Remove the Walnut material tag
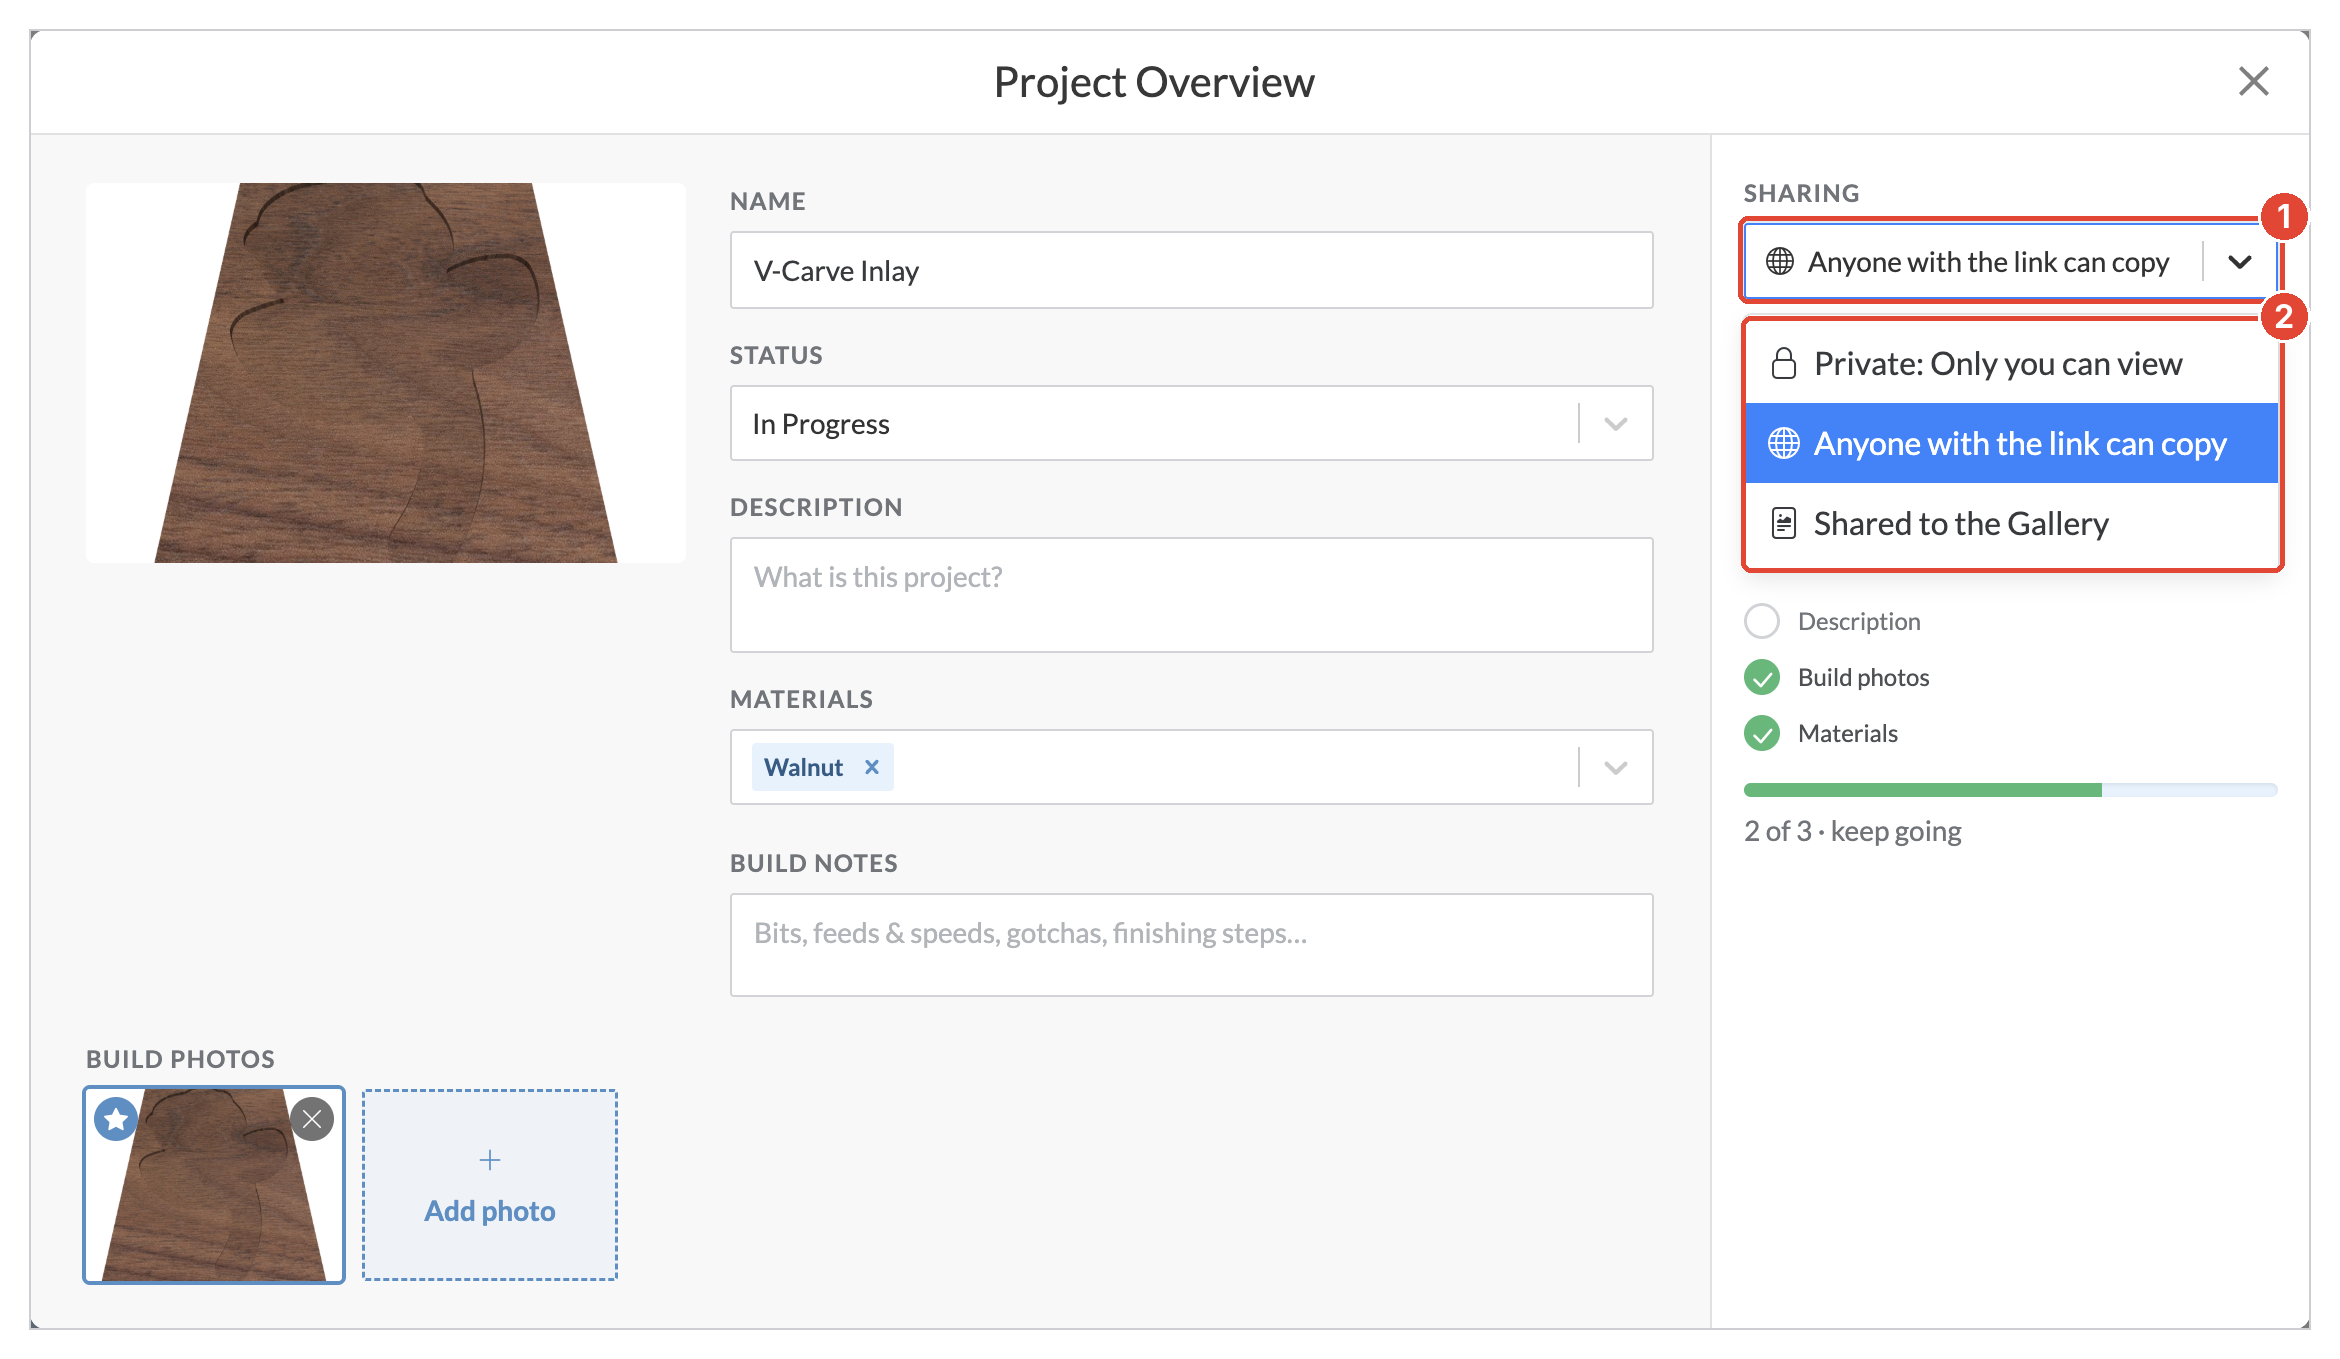 tap(872, 767)
